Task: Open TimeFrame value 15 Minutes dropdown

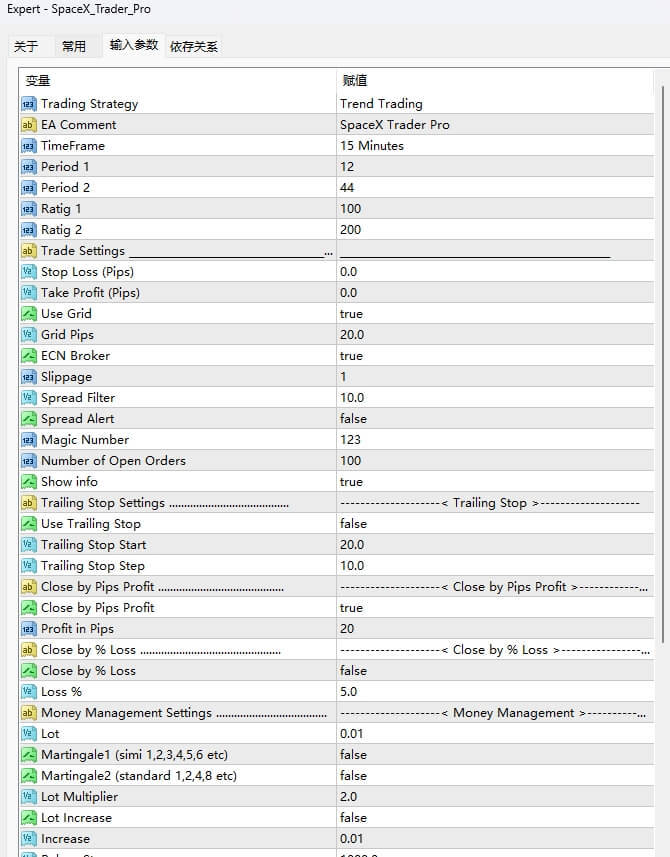Action: click(x=372, y=146)
